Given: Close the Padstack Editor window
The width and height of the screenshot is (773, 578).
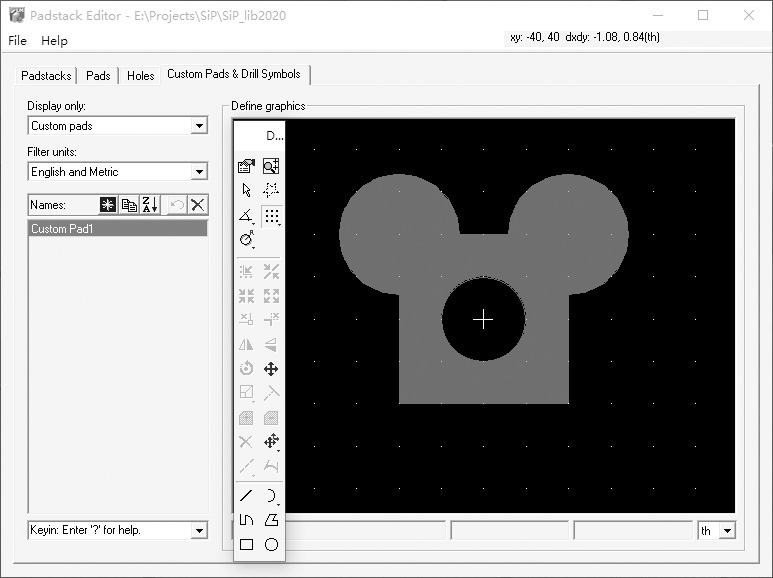Looking at the screenshot, I should 749,15.
